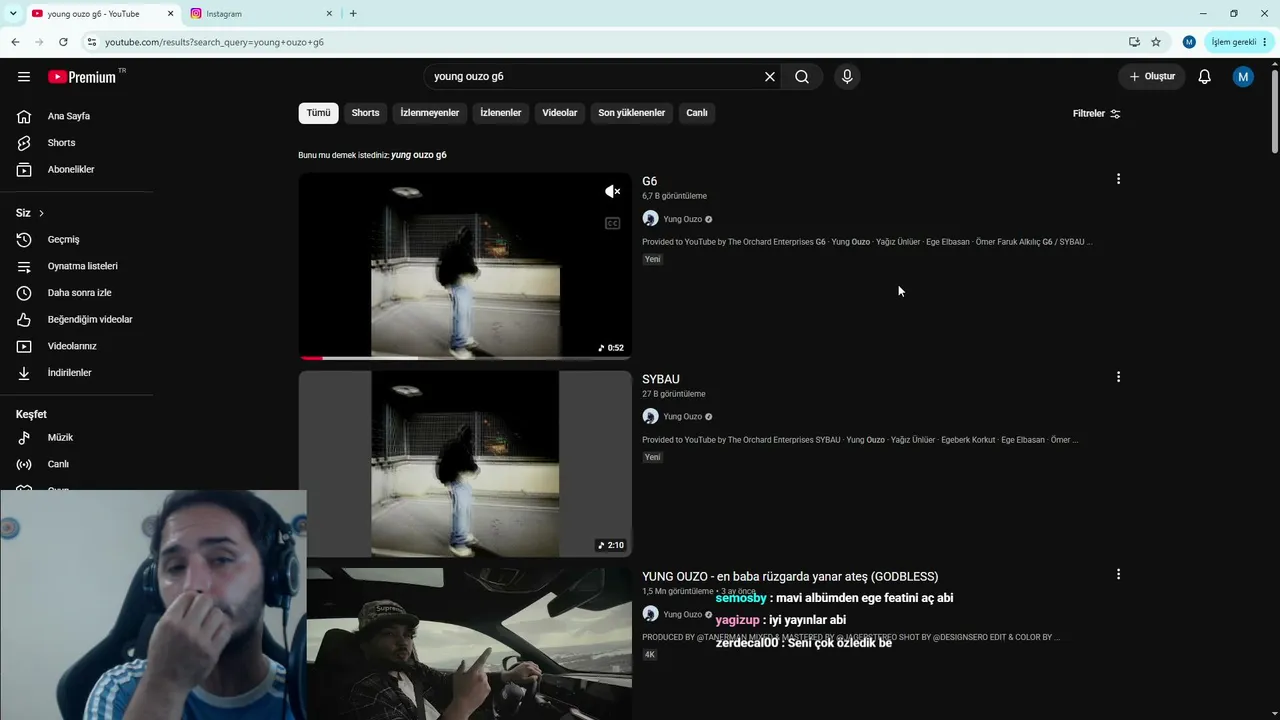Open the G6 video thumbnail
This screenshot has width=1280, height=720.
pos(465,266)
